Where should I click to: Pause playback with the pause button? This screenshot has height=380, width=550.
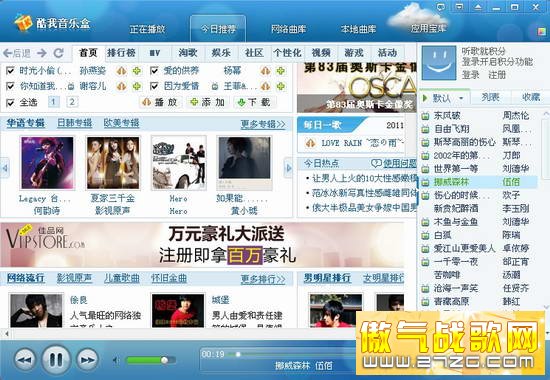point(56,359)
